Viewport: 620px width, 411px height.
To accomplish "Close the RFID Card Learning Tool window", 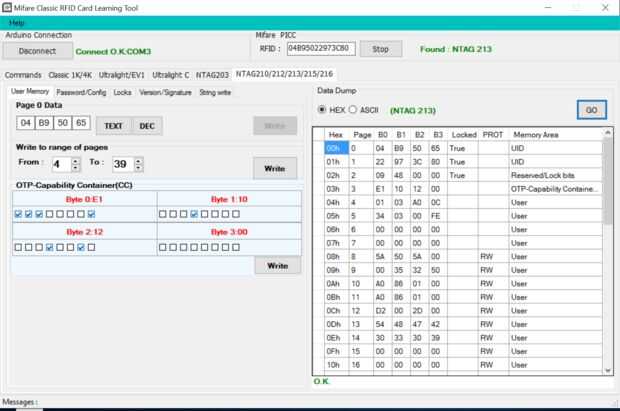I will point(605,8).
